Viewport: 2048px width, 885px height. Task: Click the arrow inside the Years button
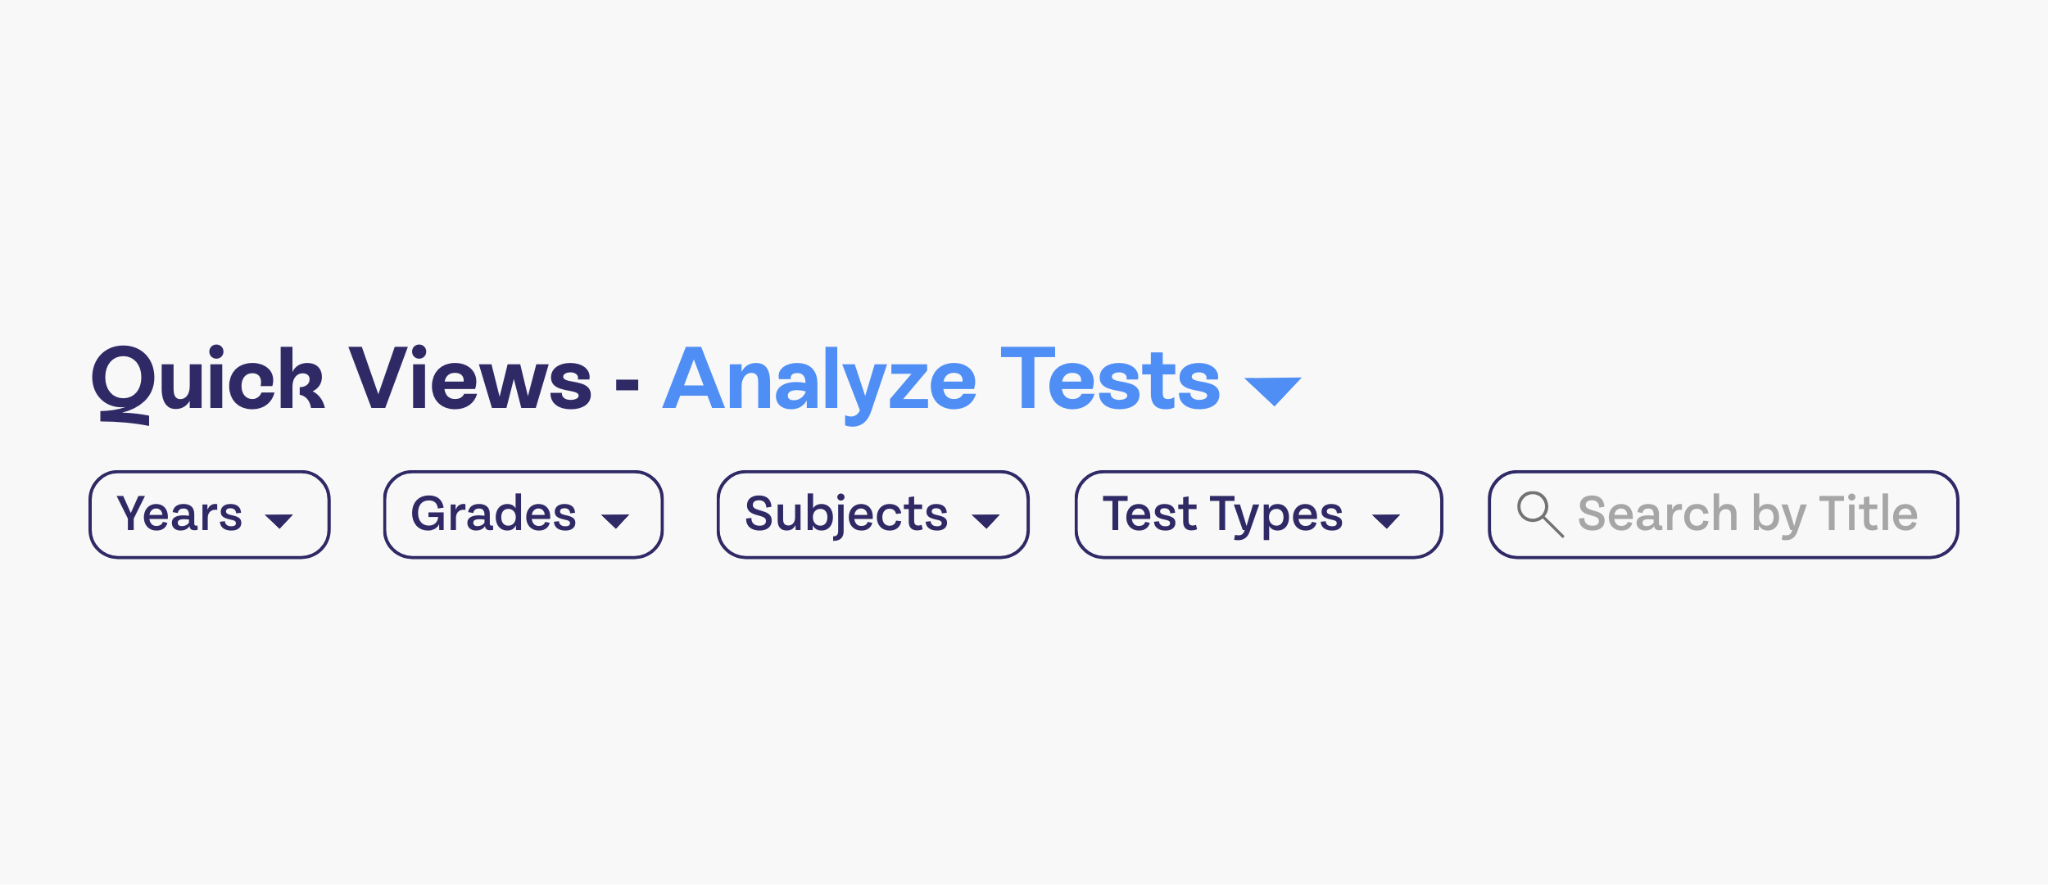coord(280,519)
